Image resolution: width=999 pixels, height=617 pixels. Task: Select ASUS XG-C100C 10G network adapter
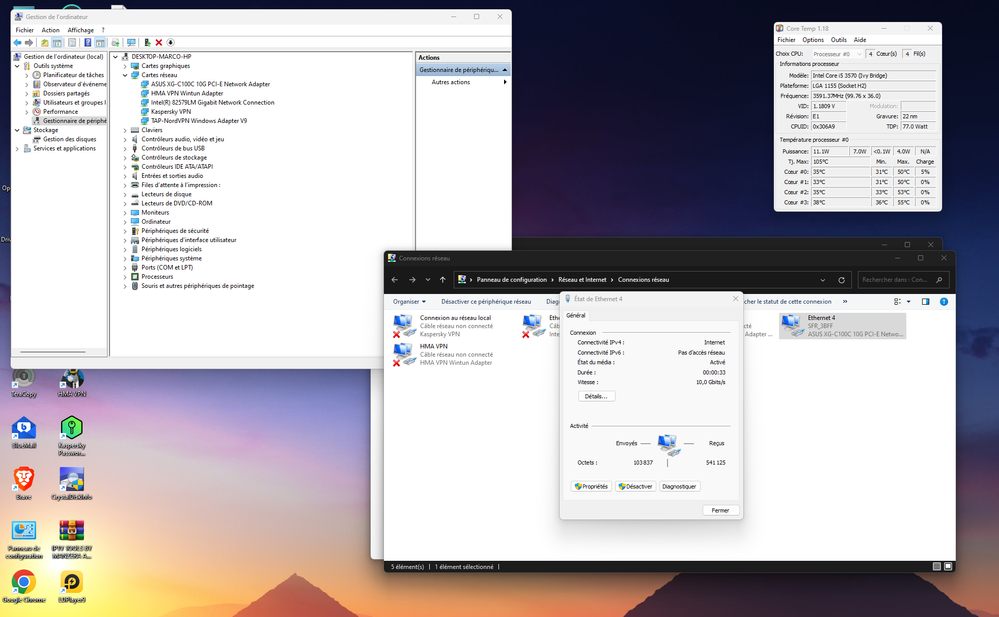point(210,84)
